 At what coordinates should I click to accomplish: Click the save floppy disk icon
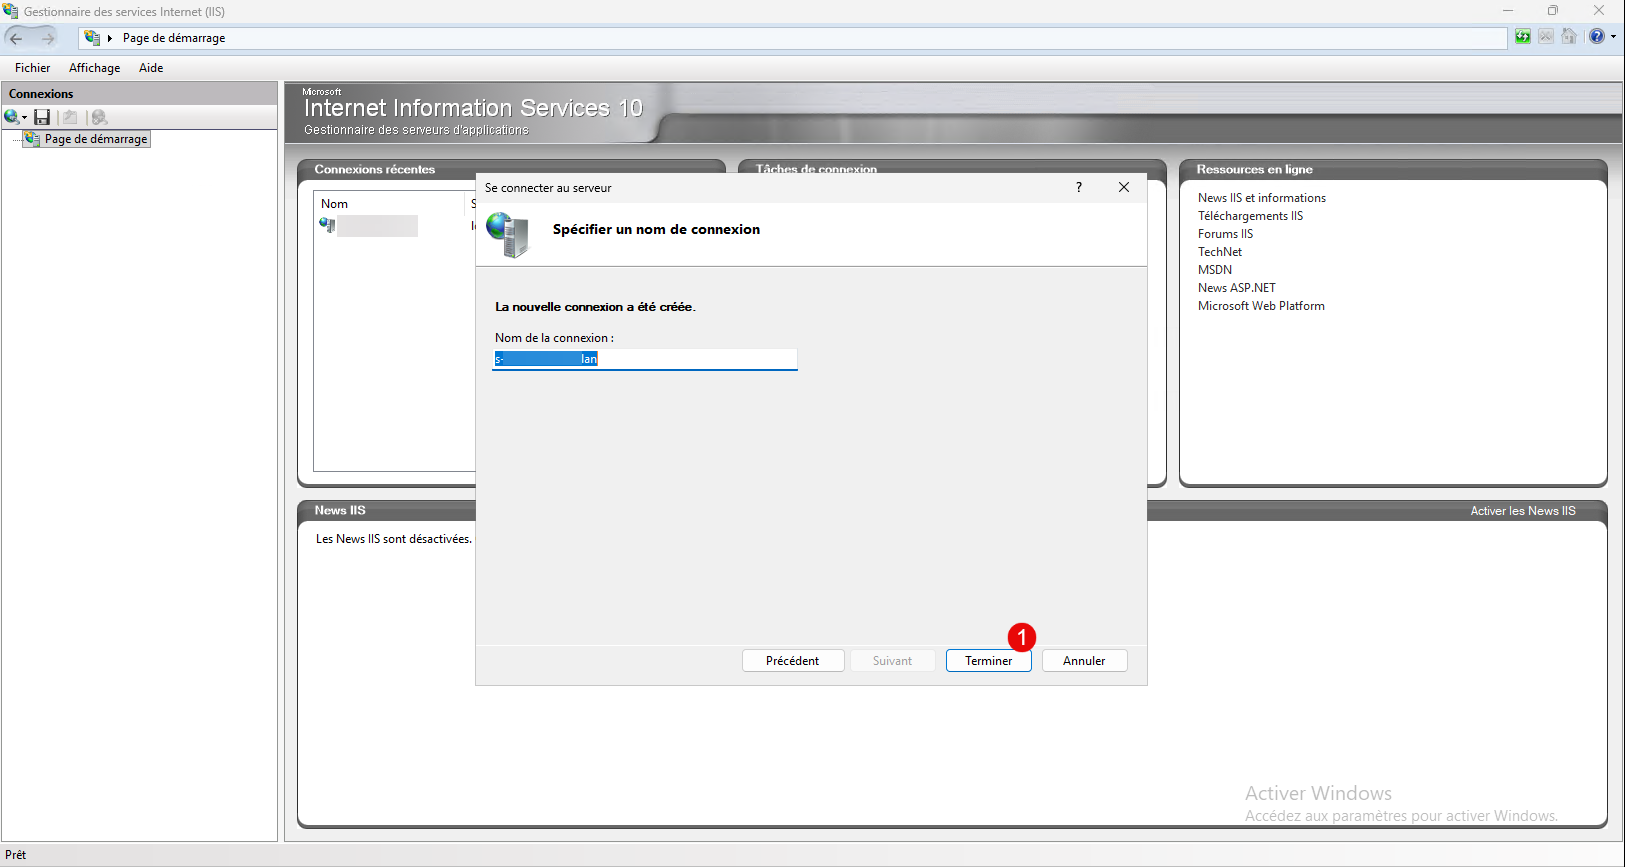[42, 117]
